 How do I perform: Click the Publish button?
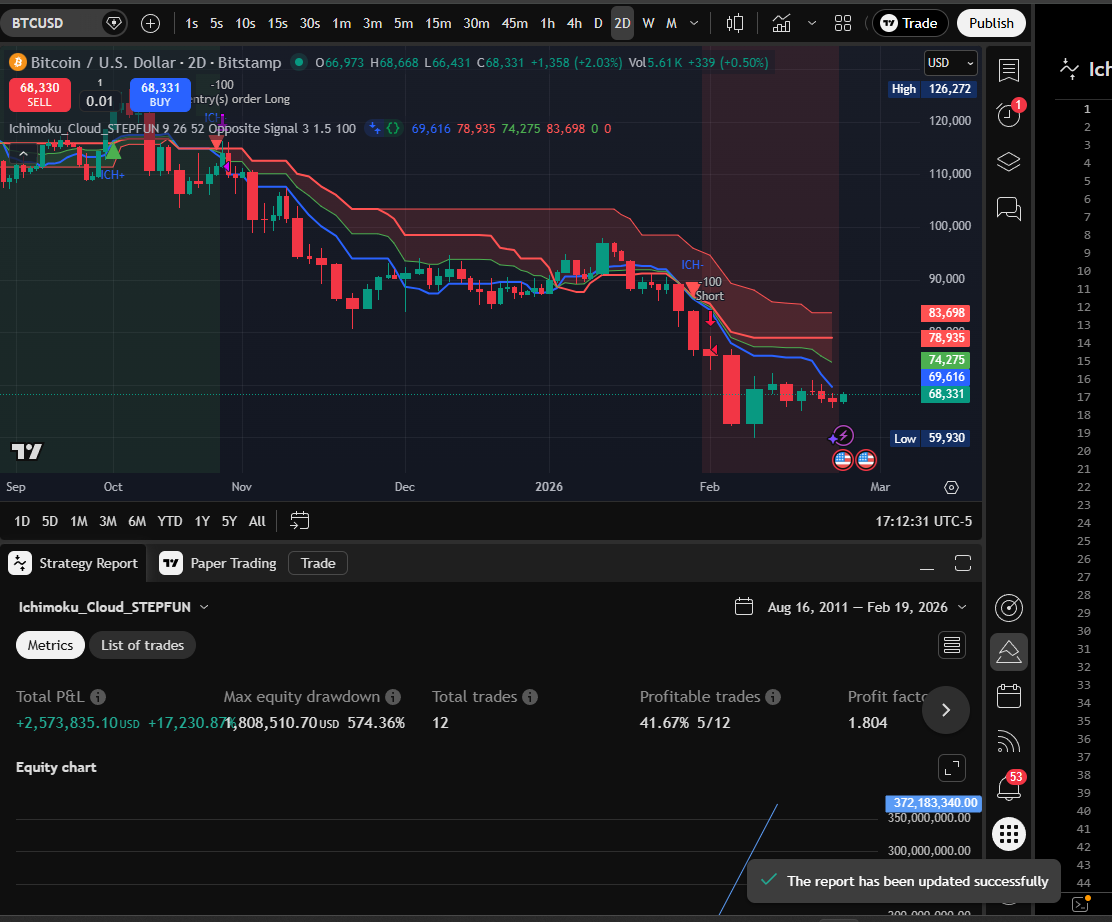click(x=991, y=22)
